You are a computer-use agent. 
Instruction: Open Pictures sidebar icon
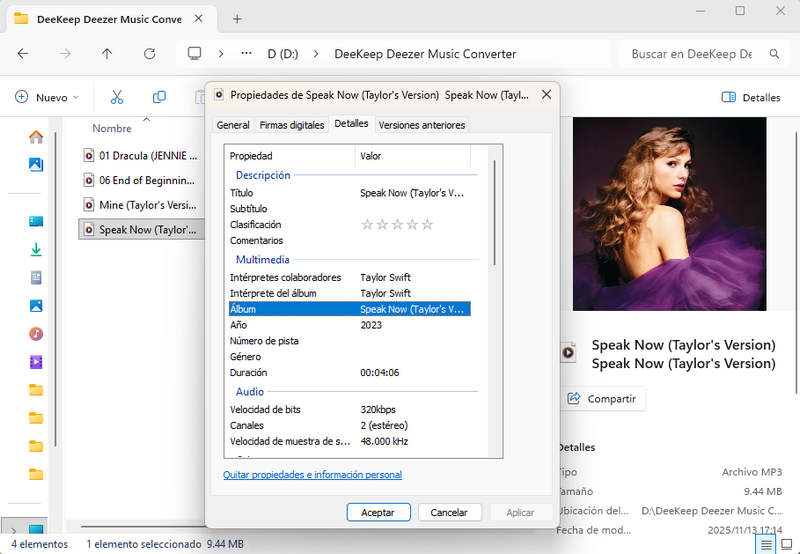(x=36, y=306)
